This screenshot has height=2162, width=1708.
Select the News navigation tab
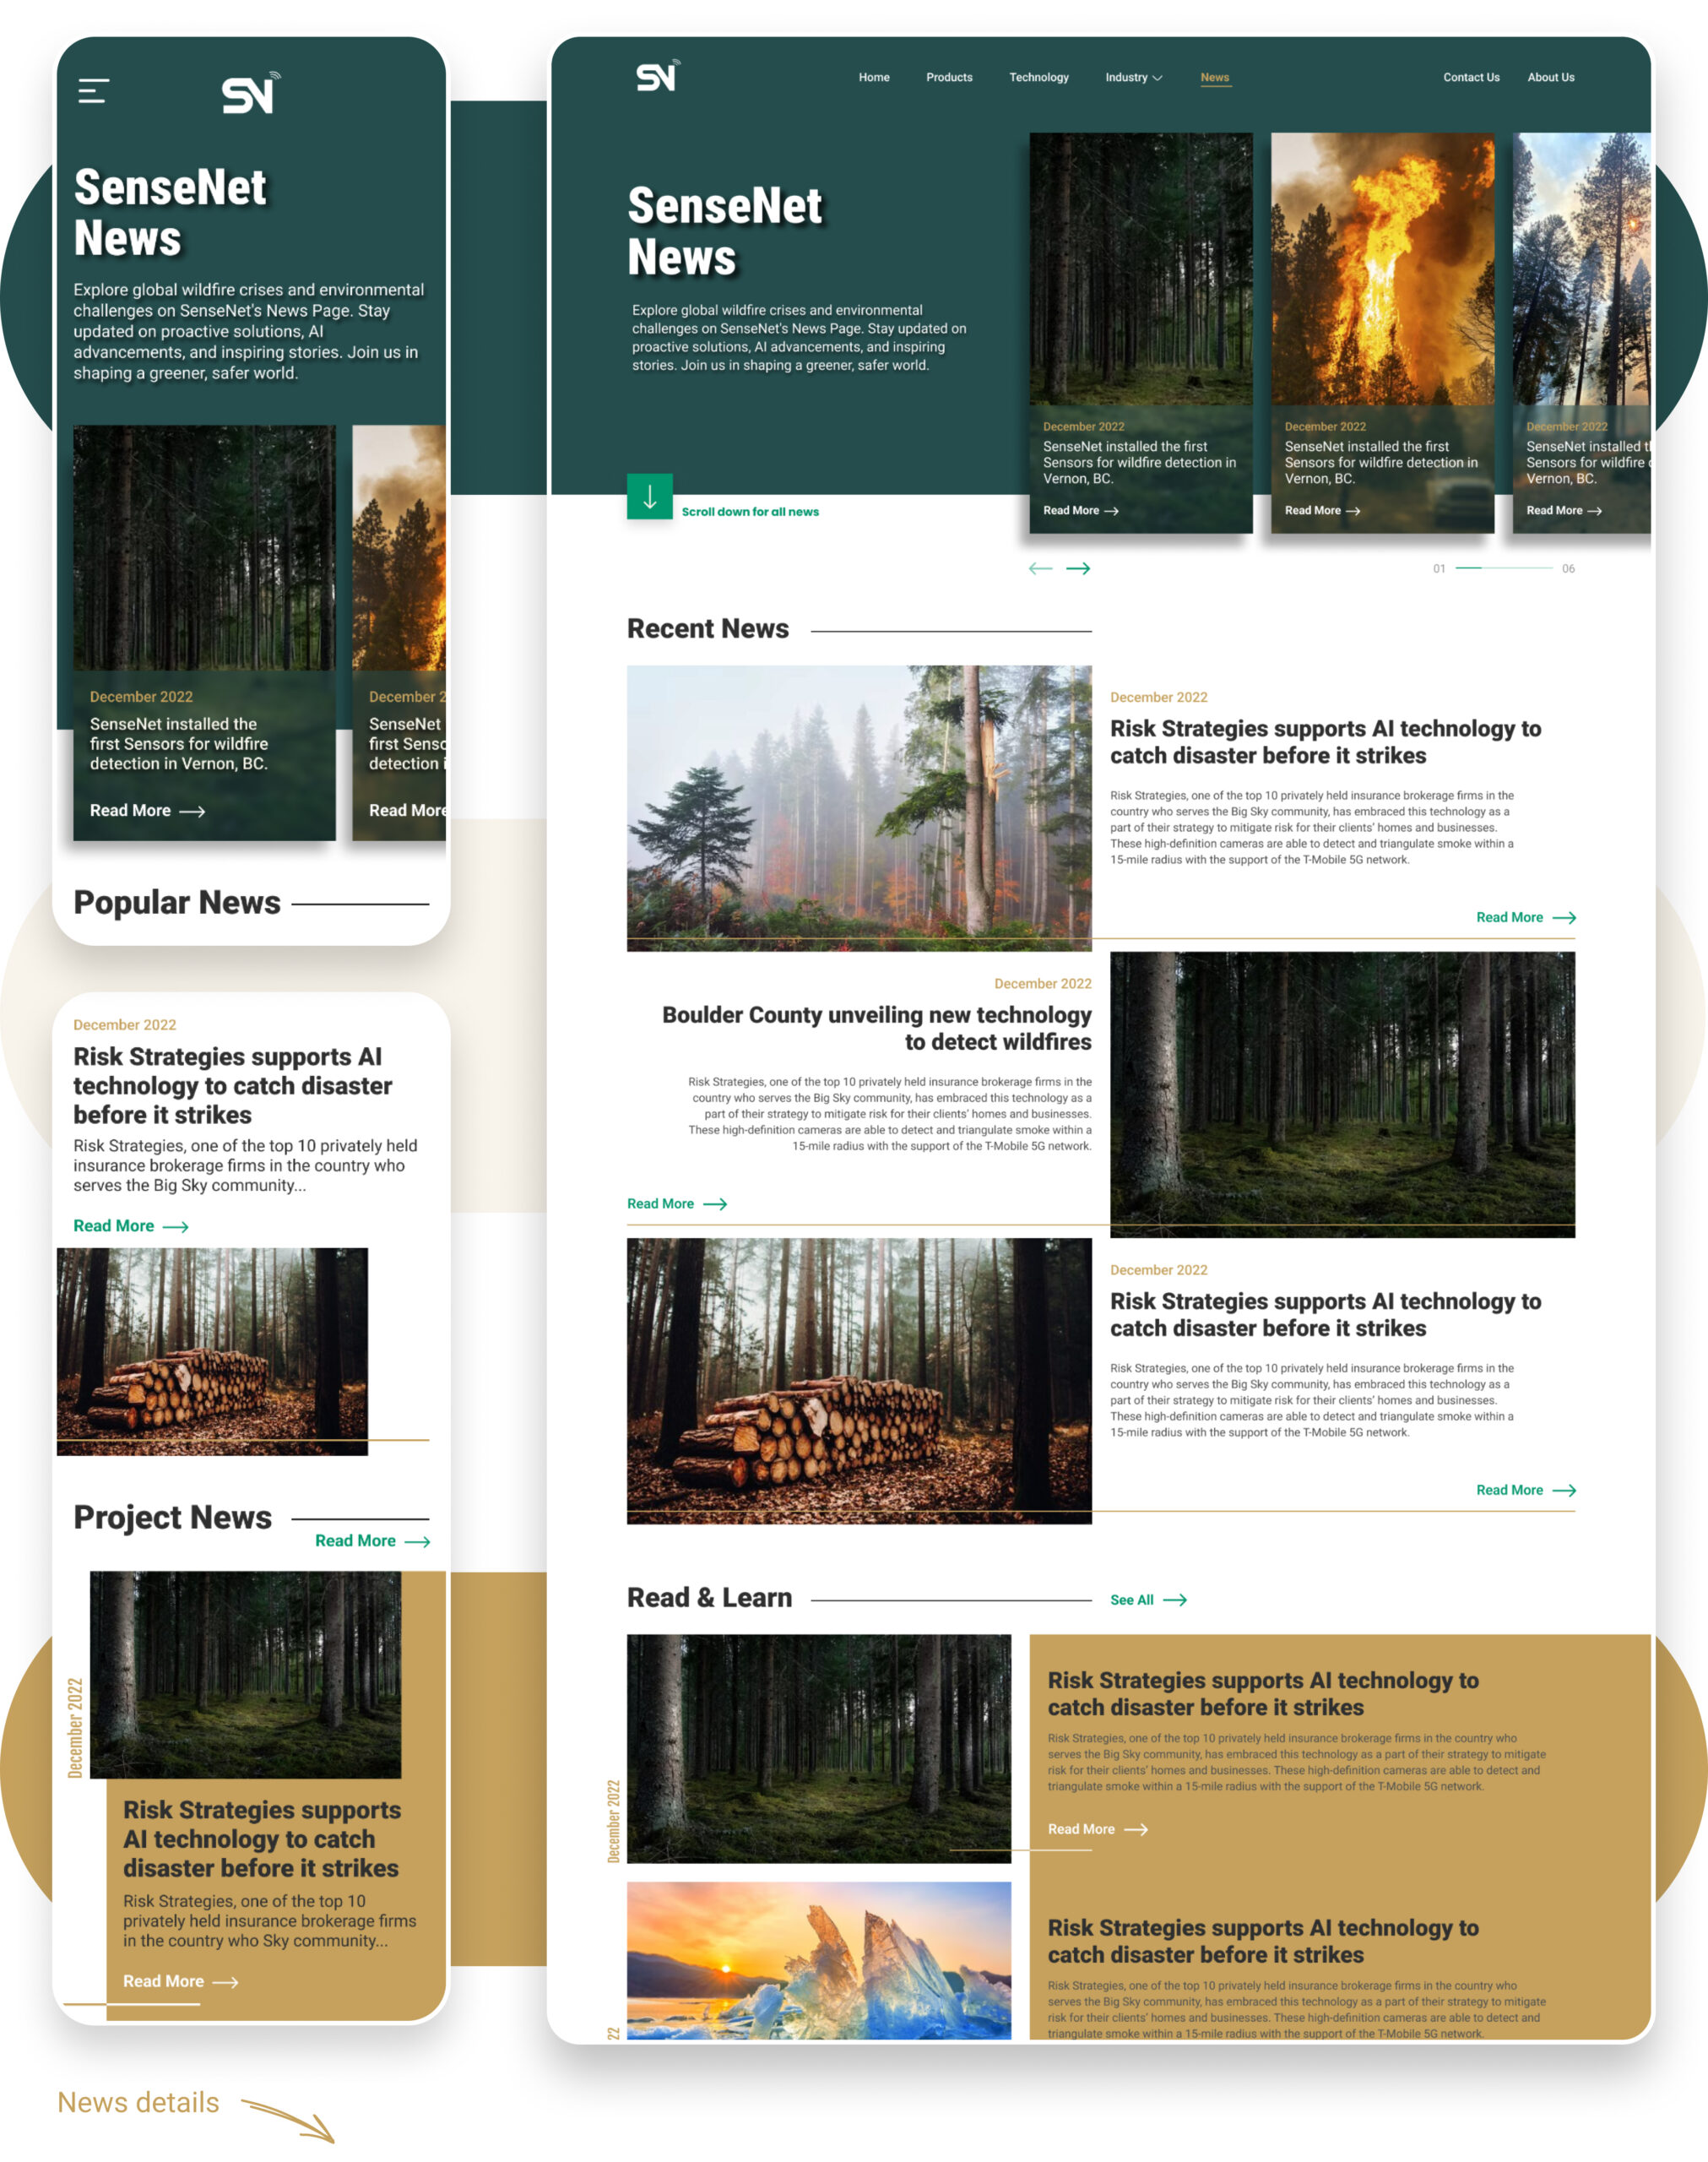pyautogui.click(x=1214, y=77)
